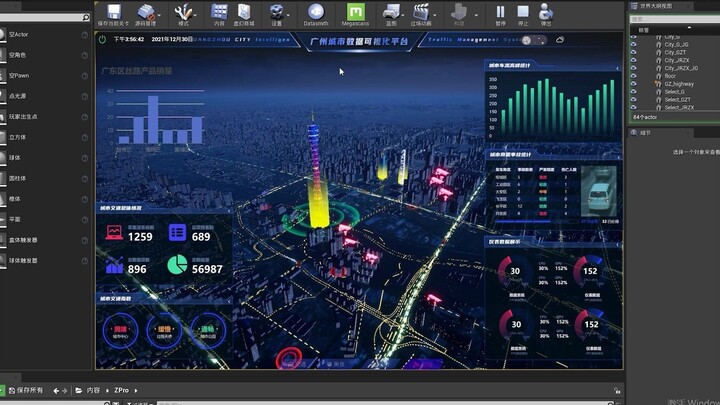Open the Blueprints dropdown arrow

[403, 15]
